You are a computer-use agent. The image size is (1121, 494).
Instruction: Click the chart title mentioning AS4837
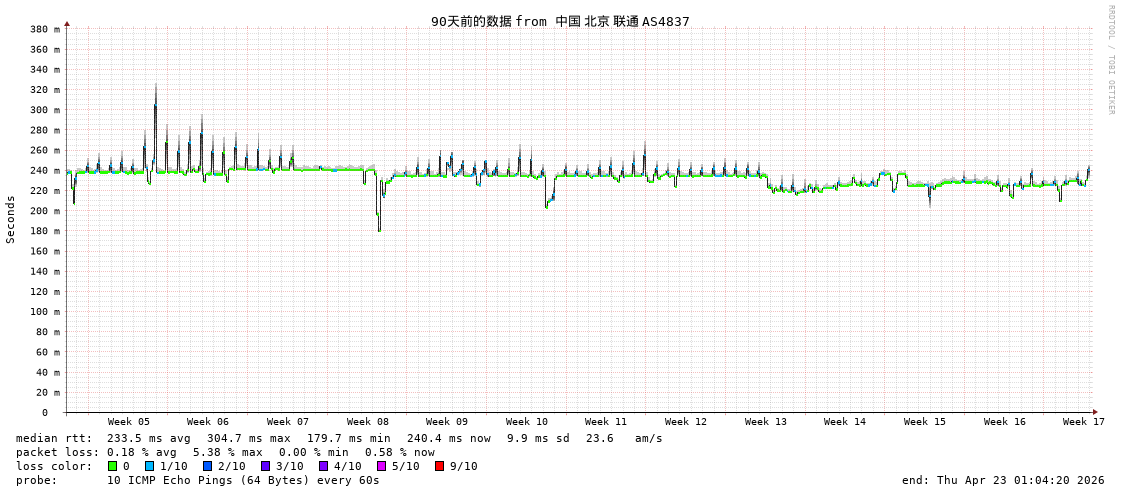560,21
